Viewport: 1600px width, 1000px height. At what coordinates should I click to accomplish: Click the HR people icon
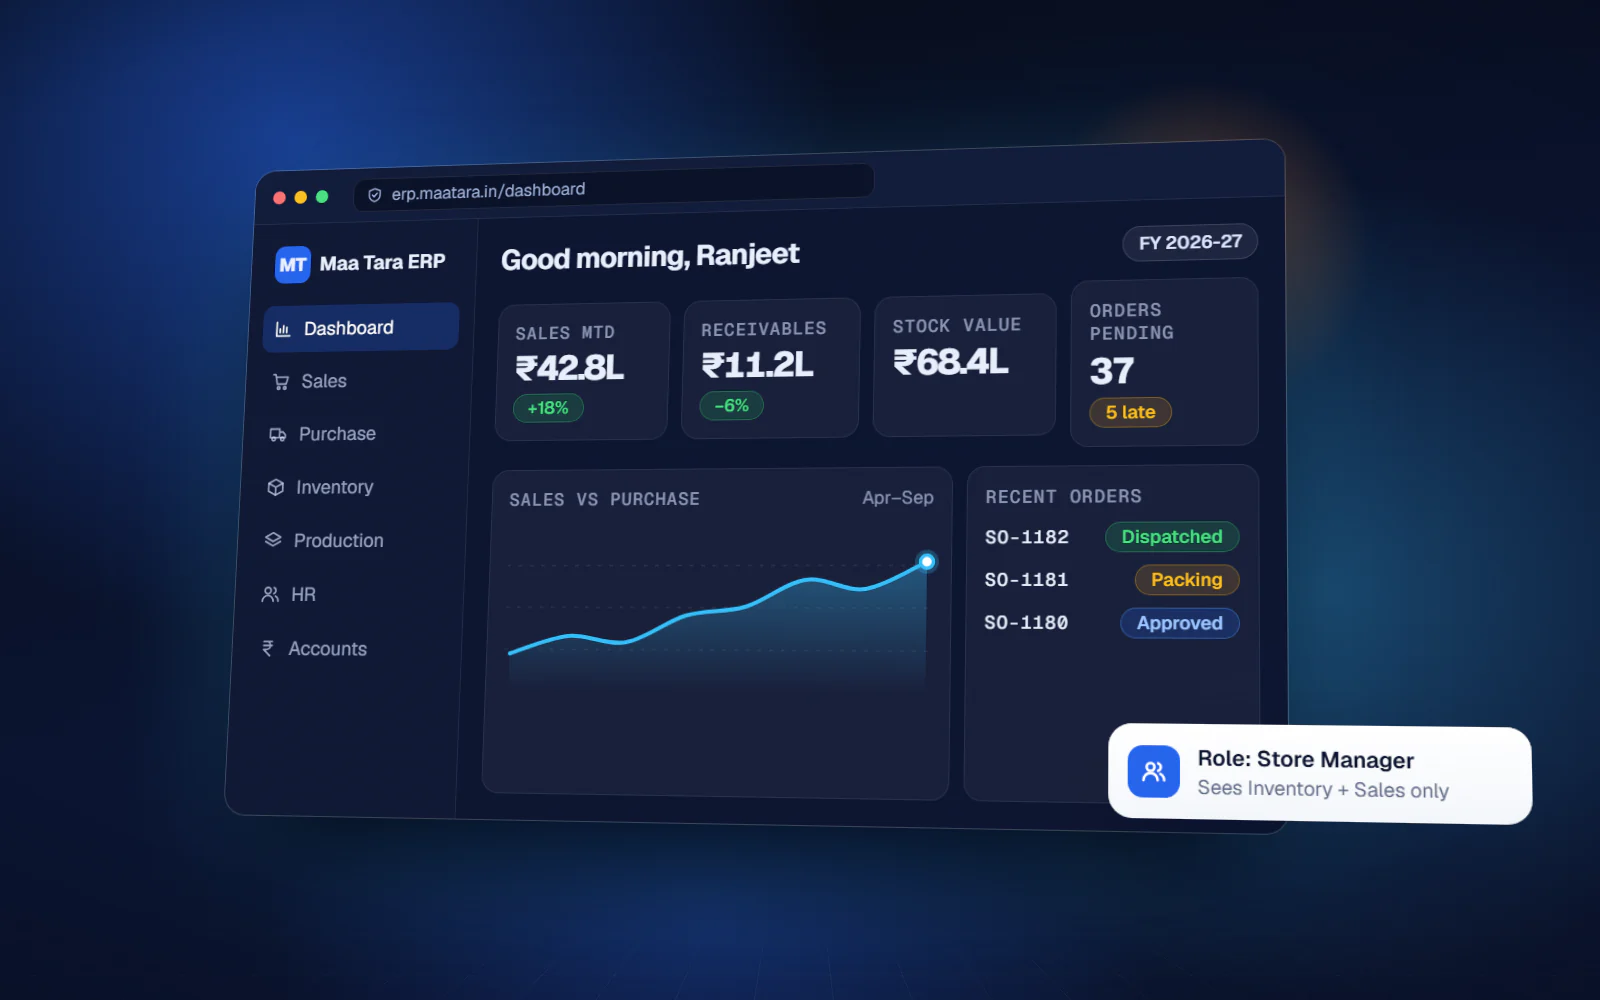270,594
